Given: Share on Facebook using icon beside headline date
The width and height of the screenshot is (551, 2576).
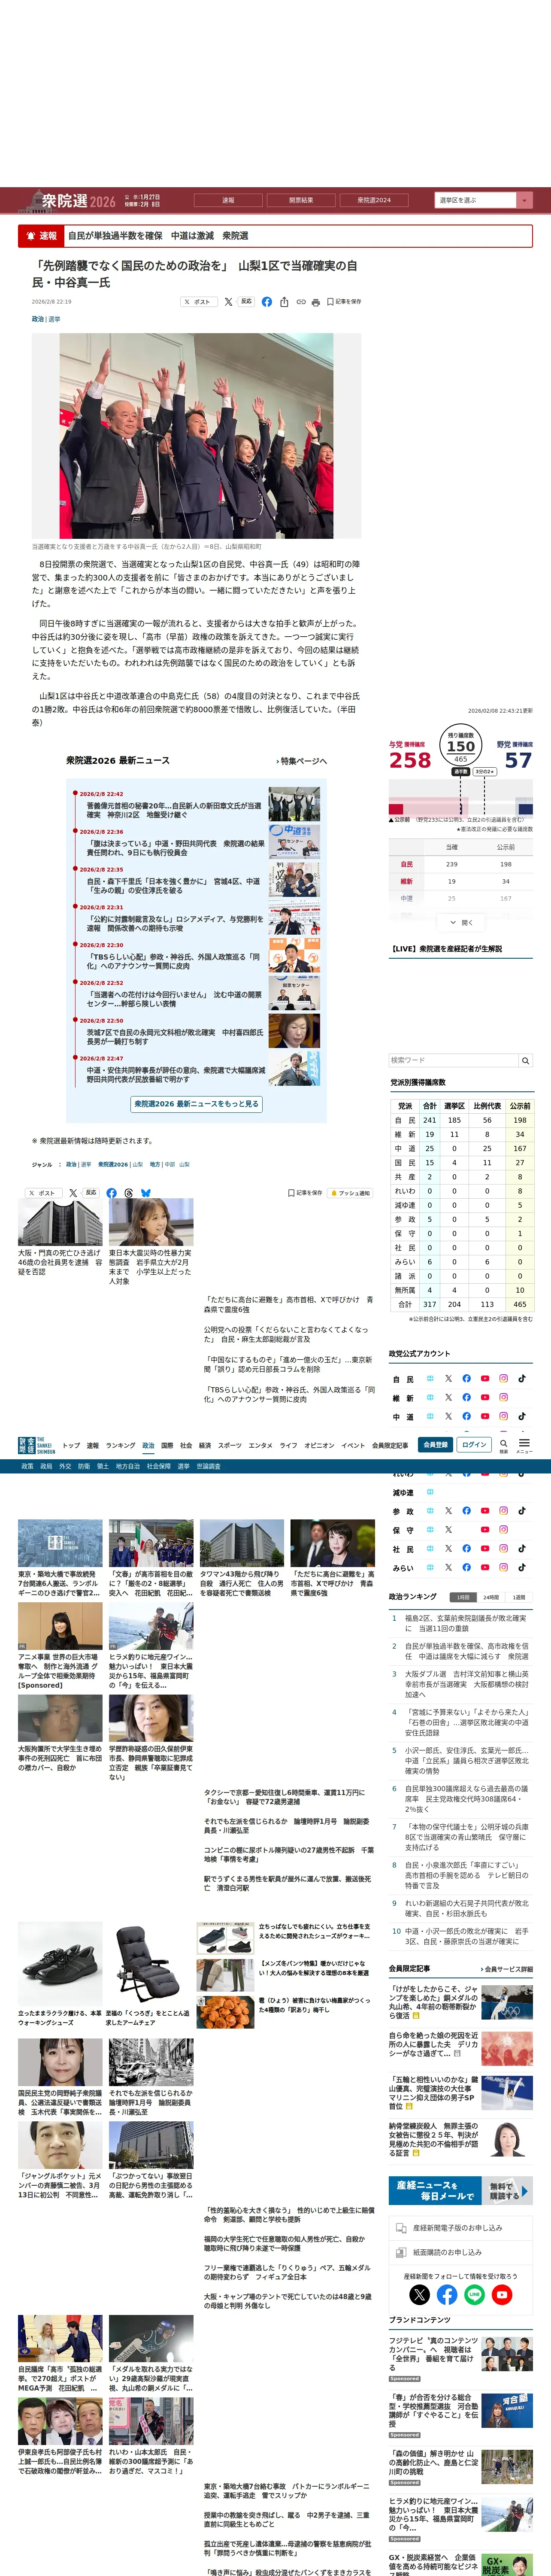Looking at the screenshot, I should (x=267, y=301).
